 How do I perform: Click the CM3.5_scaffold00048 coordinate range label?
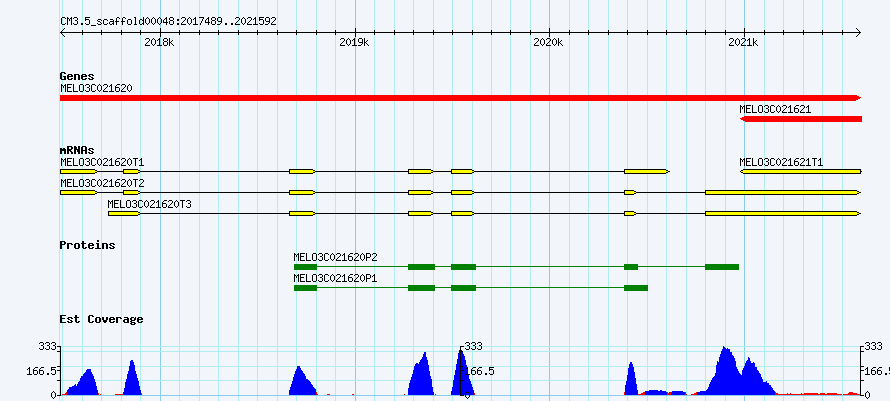point(168,21)
